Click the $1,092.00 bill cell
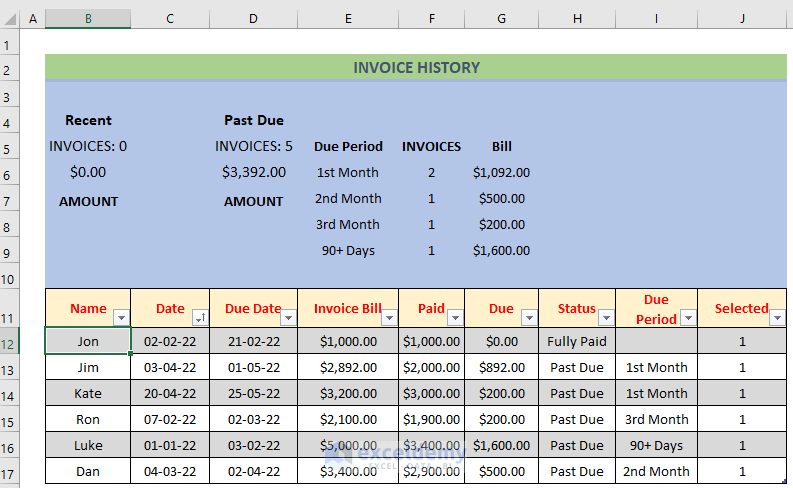The height and width of the screenshot is (488, 793). (x=501, y=172)
